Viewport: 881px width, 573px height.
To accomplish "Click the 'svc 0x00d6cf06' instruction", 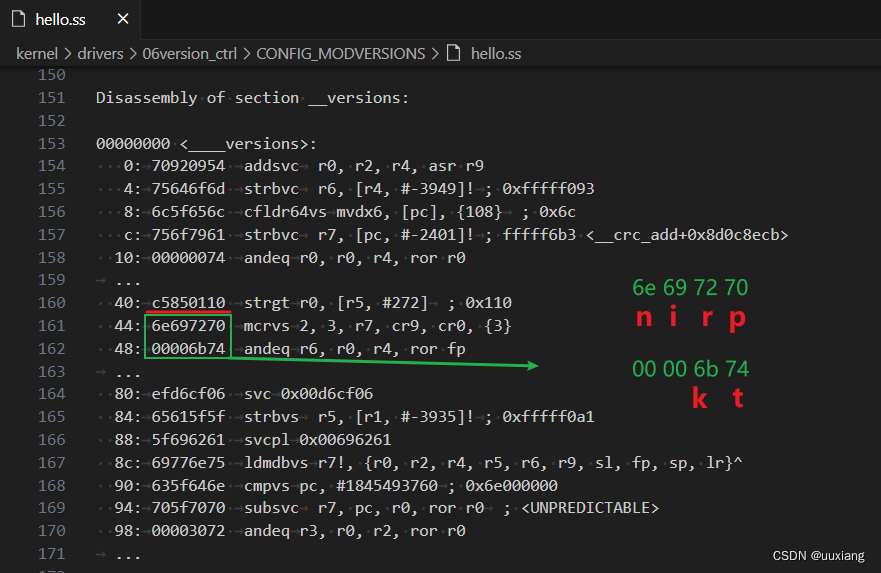I will pos(308,394).
